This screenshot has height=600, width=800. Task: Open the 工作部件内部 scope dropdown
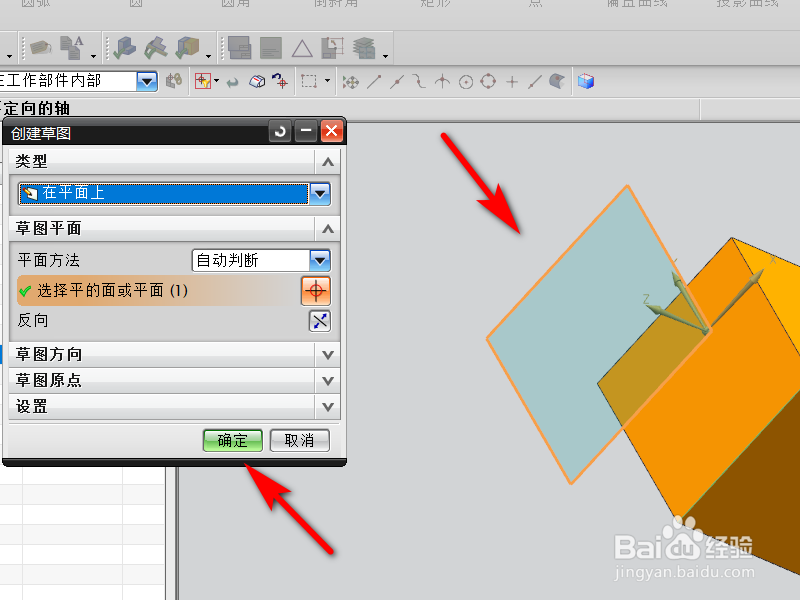click(x=147, y=81)
